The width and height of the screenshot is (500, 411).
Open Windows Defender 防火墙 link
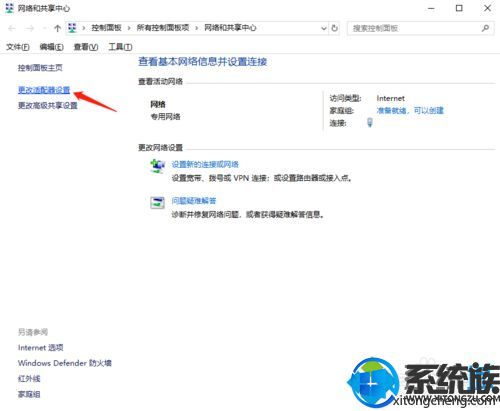click(x=65, y=363)
